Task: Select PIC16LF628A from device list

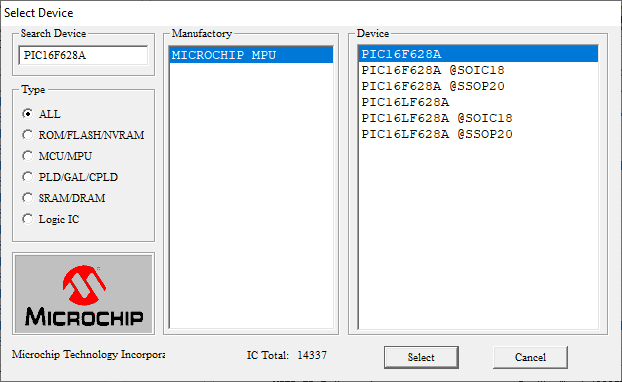Action: tap(478, 102)
